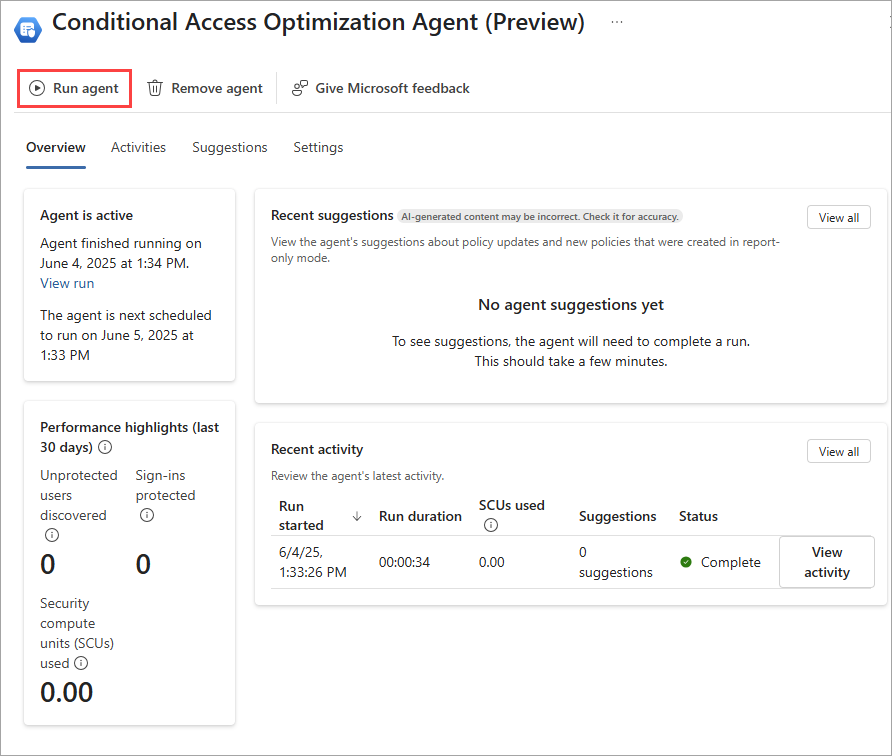This screenshot has height=756, width=892.
Task: Open the ellipsis more options menu
Action: [x=617, y=22]
